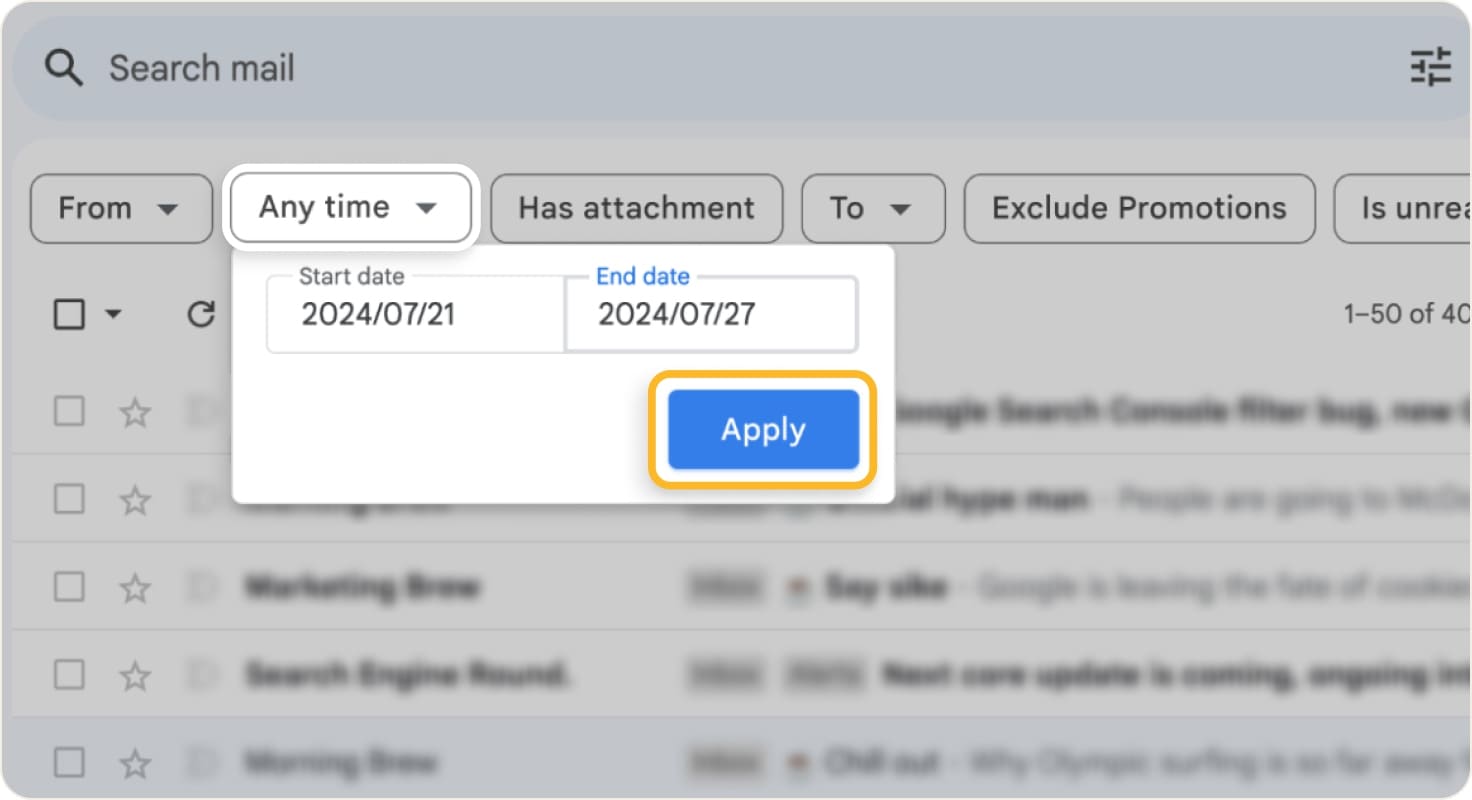Apply the selected date range
Viewport: 1472px width, 800px height.
click(x=762, y=429)
